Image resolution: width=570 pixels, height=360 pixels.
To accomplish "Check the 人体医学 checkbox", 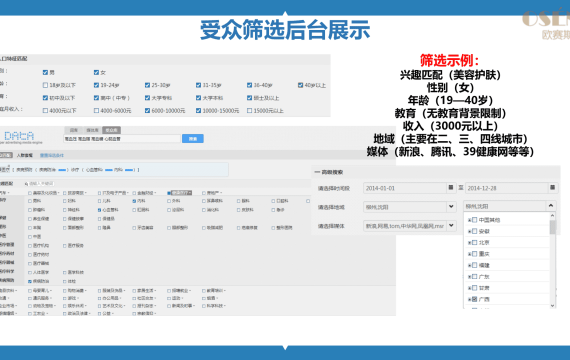I will (30, 272).
